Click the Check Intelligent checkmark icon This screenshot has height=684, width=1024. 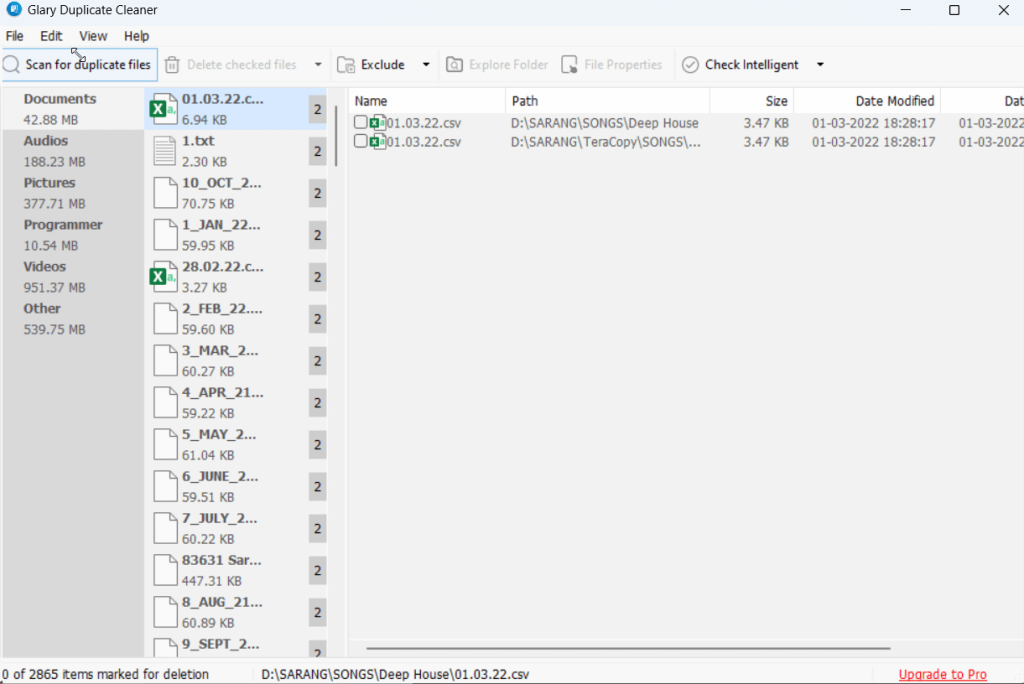point(690,65)
